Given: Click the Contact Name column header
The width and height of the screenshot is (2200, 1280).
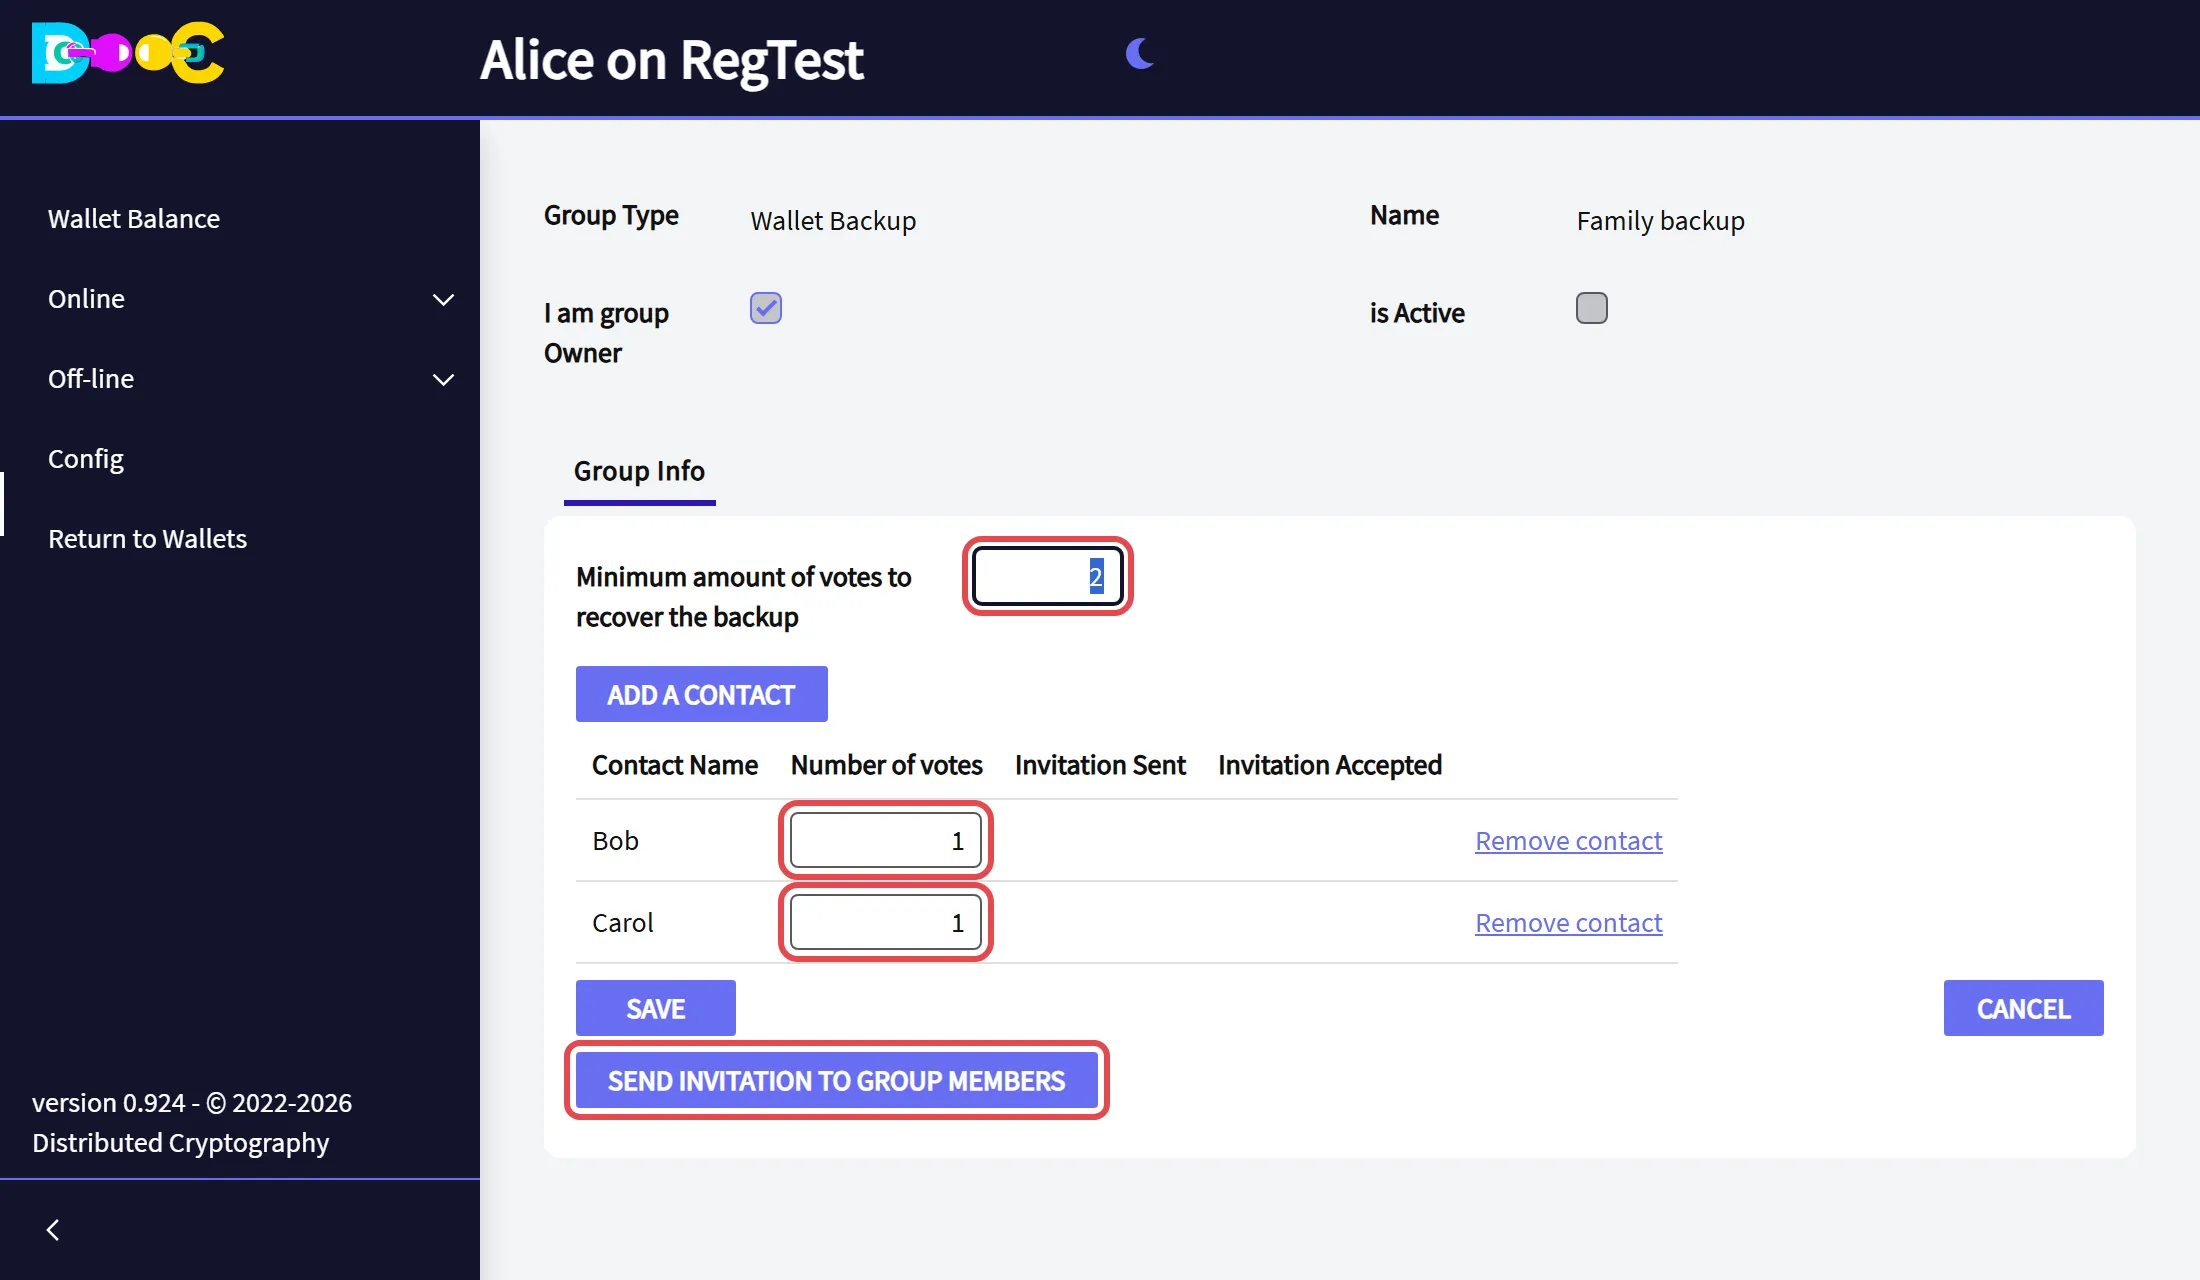Looking at the screenshot, I should point(675,765).
